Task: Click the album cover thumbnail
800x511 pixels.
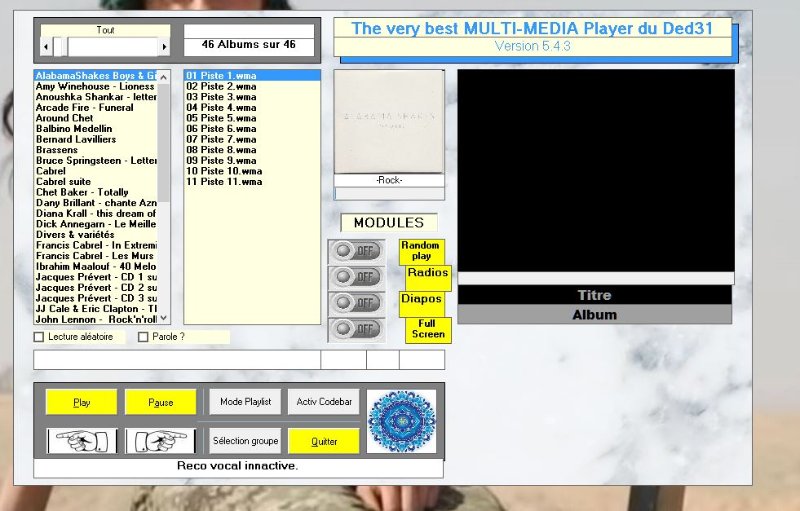Action: (388, 121)
